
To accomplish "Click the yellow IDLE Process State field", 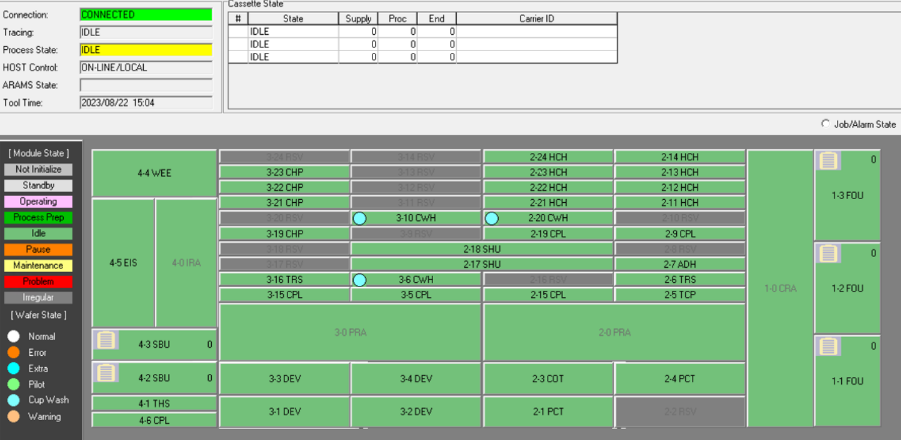I will (x=145, y=49).
